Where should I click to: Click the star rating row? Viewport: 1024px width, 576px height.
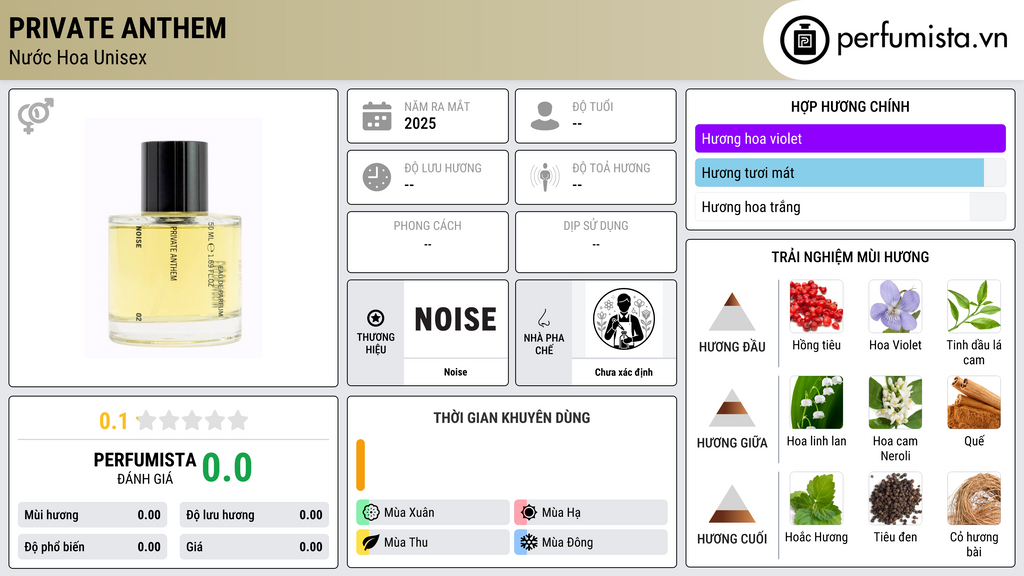pos(193,421)
